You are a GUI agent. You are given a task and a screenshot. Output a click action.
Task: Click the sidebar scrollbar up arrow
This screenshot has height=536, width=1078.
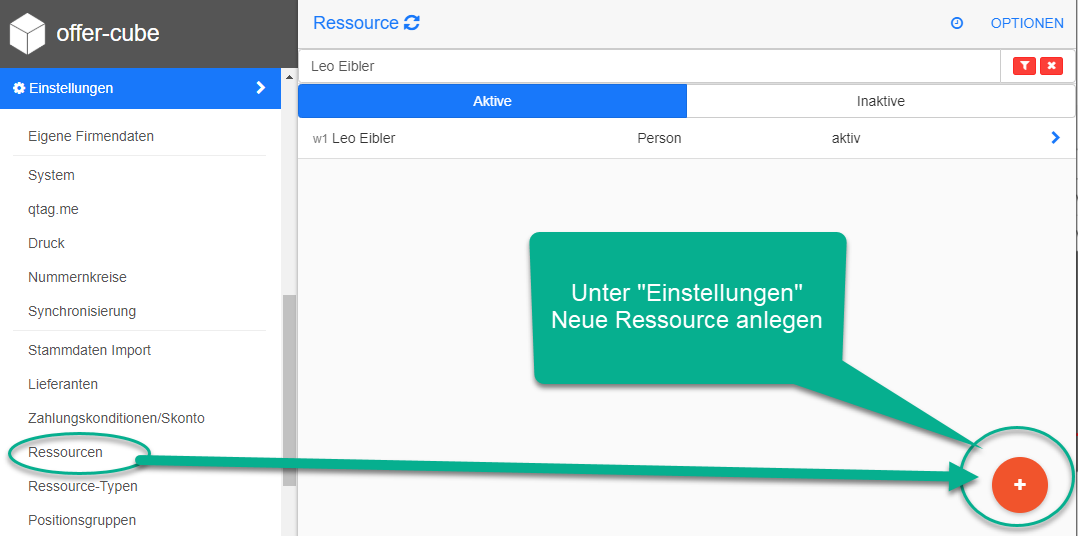click(x=289, y=76)
